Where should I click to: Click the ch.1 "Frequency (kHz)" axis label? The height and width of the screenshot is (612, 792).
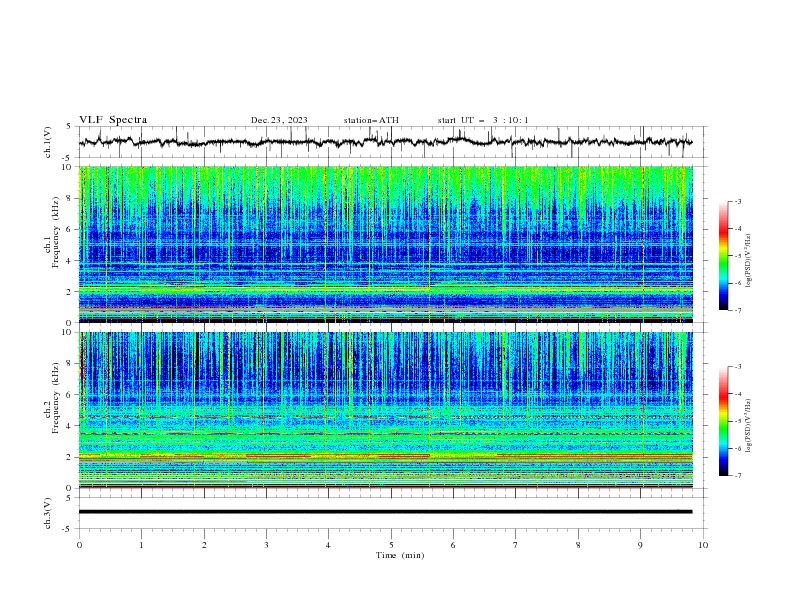coord(56,232)
